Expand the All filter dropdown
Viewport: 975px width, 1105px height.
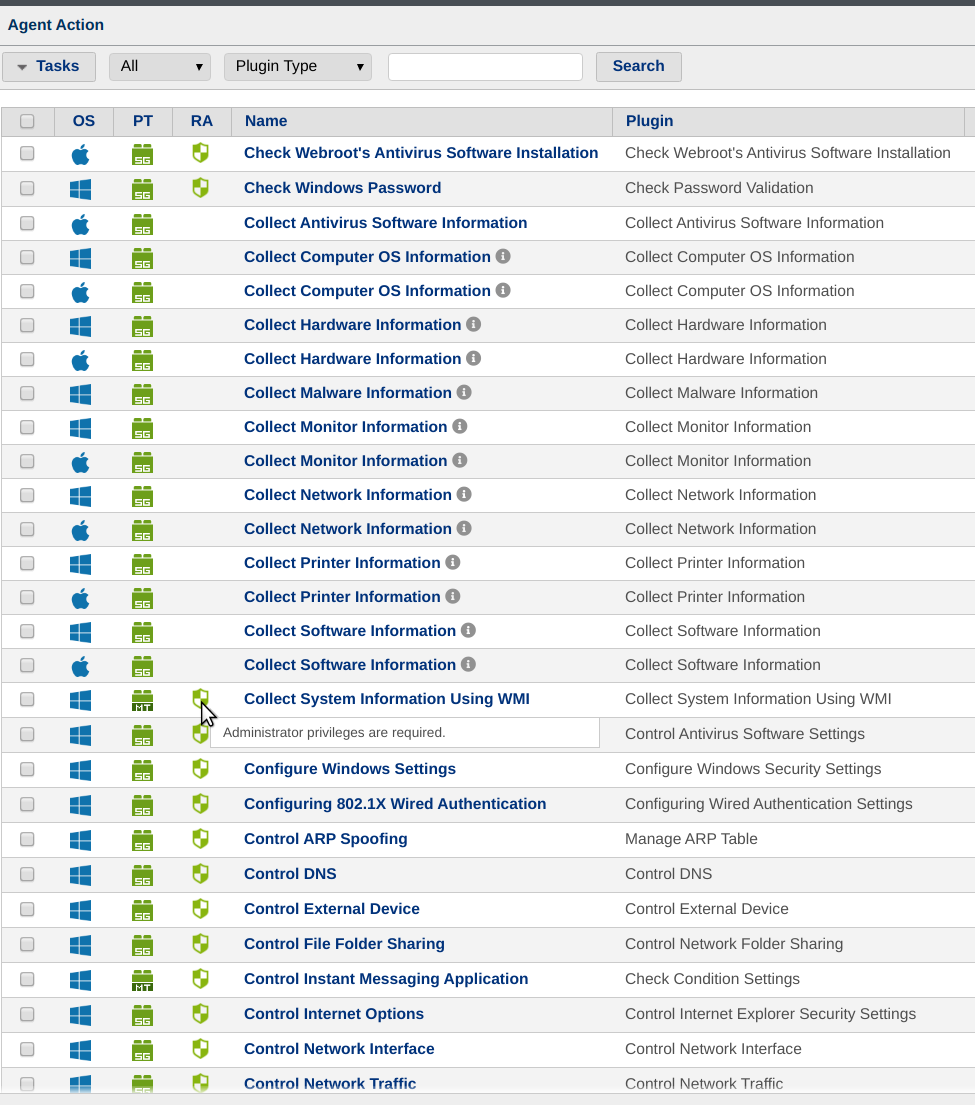[160, 67]
